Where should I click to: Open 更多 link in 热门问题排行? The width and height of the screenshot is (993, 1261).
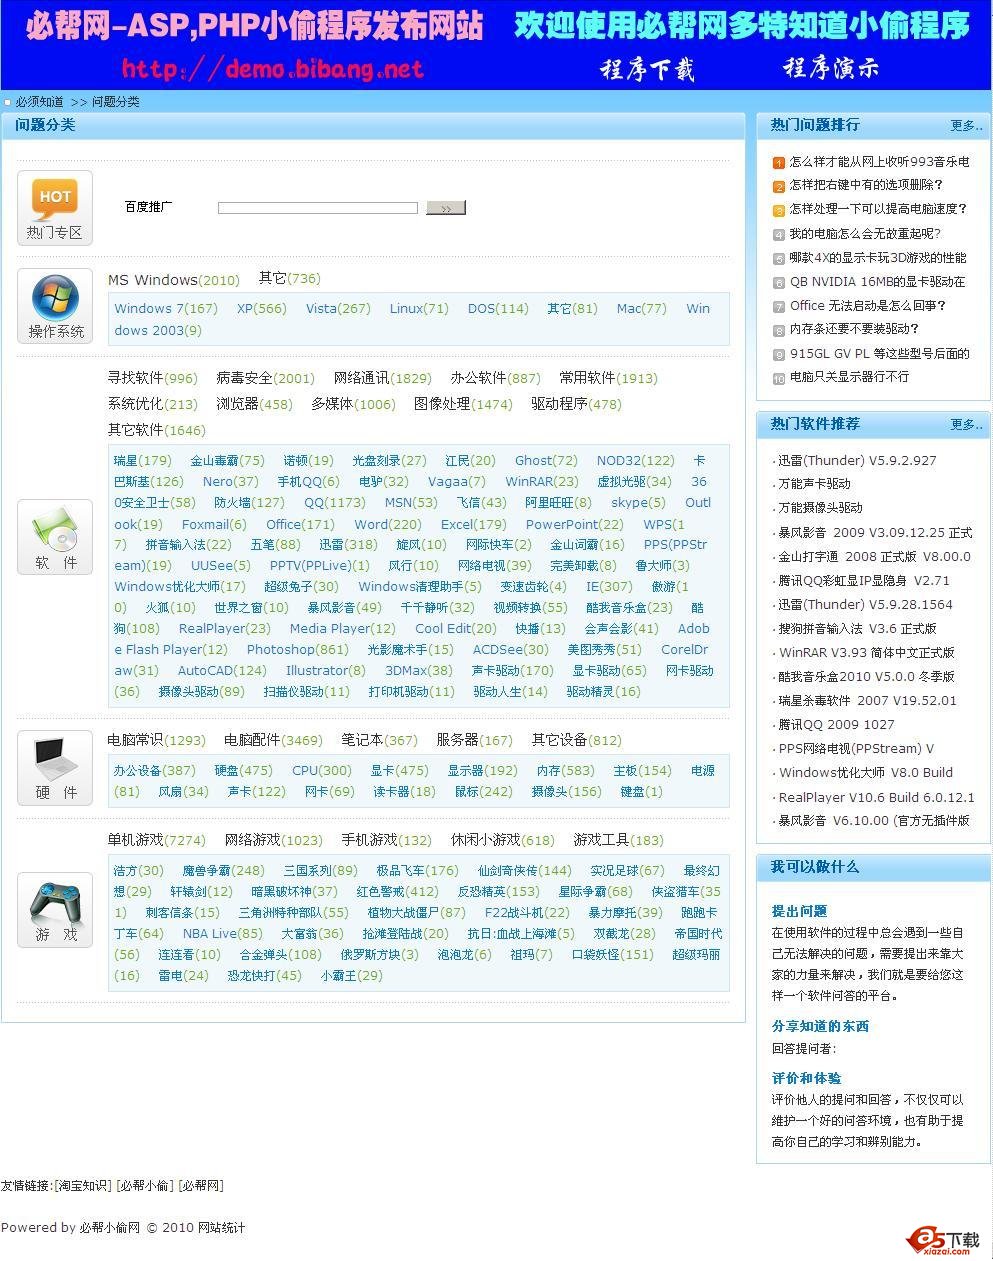pyautogui.click(x=966, y=126)
